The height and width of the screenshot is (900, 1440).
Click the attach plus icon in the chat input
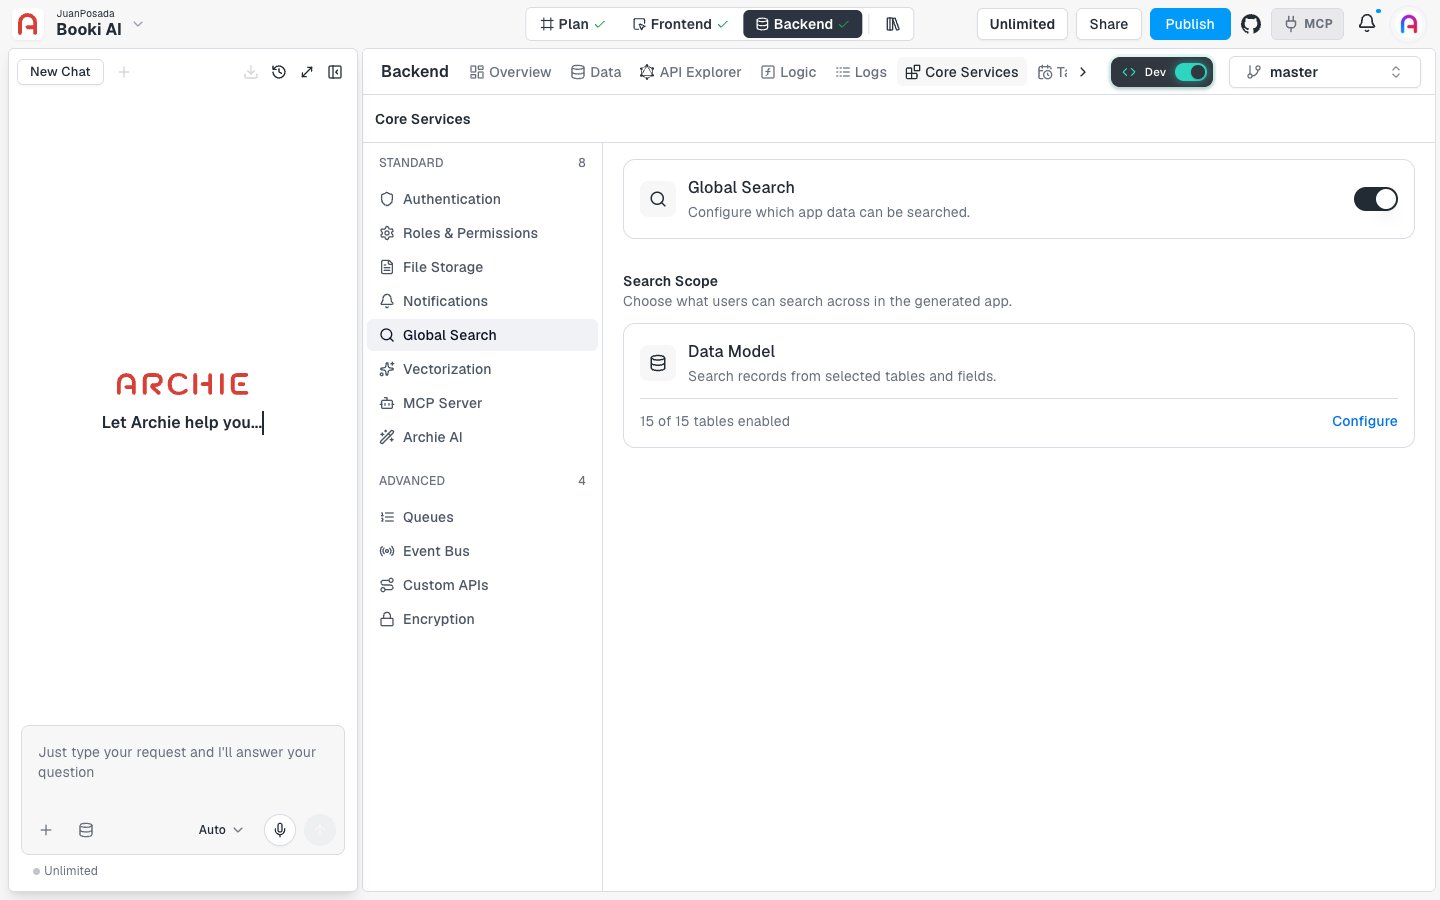click(46, 830)
